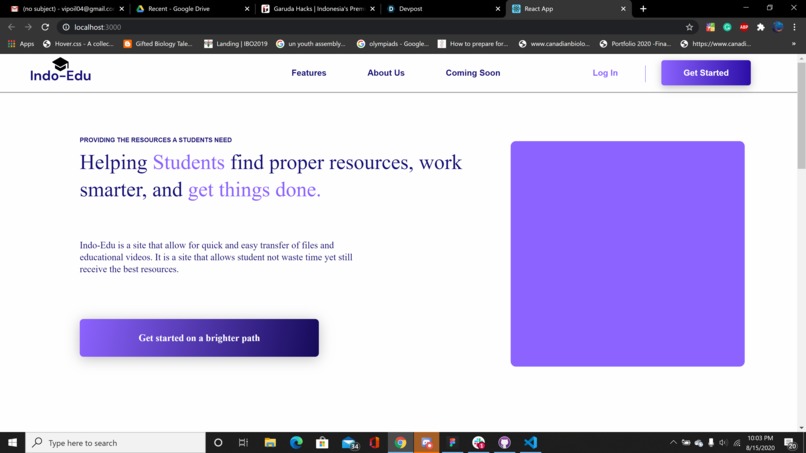806x453 pixels.
Task: Open Visual Studio Code from taskbar
Action: click(x=530, y=443)
